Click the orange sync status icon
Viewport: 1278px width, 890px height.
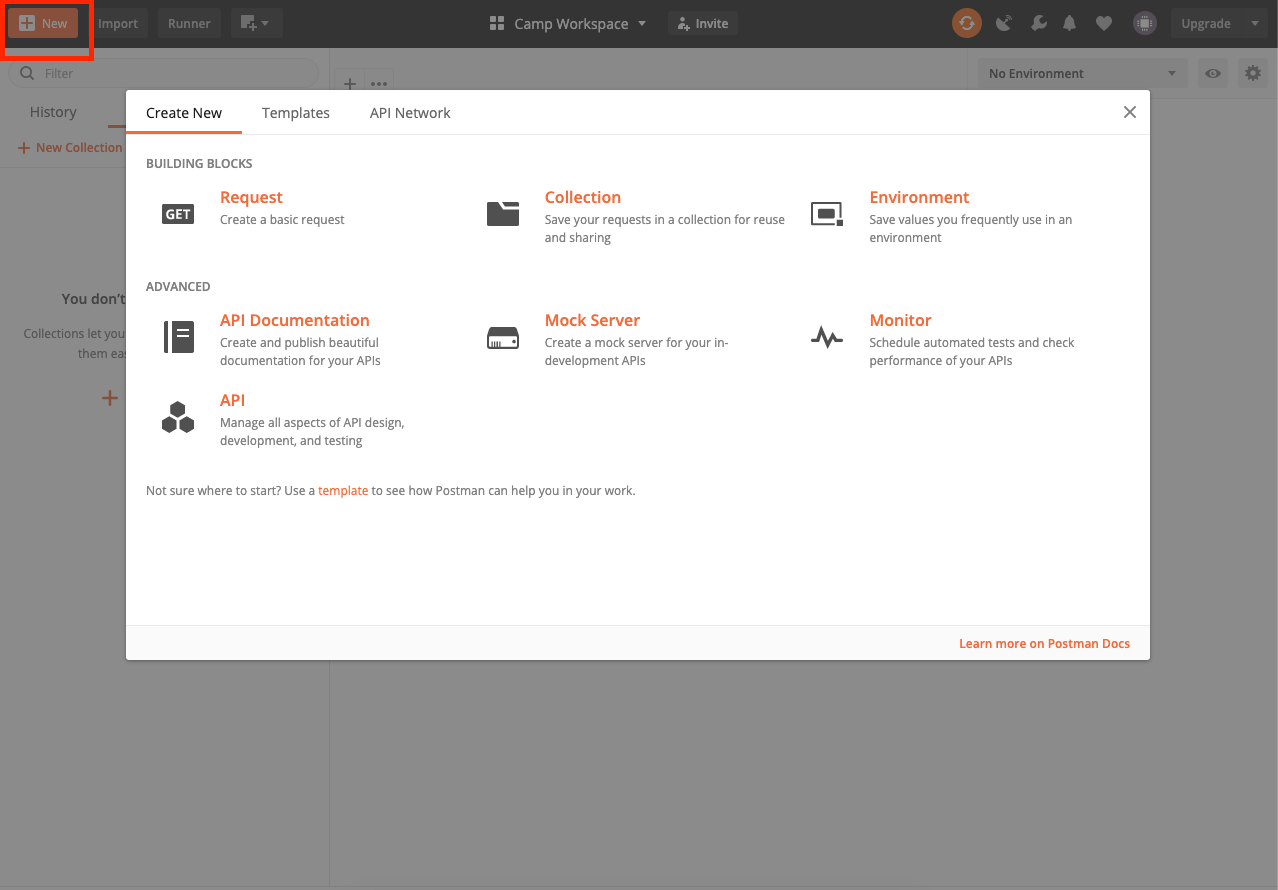point(967,23)
